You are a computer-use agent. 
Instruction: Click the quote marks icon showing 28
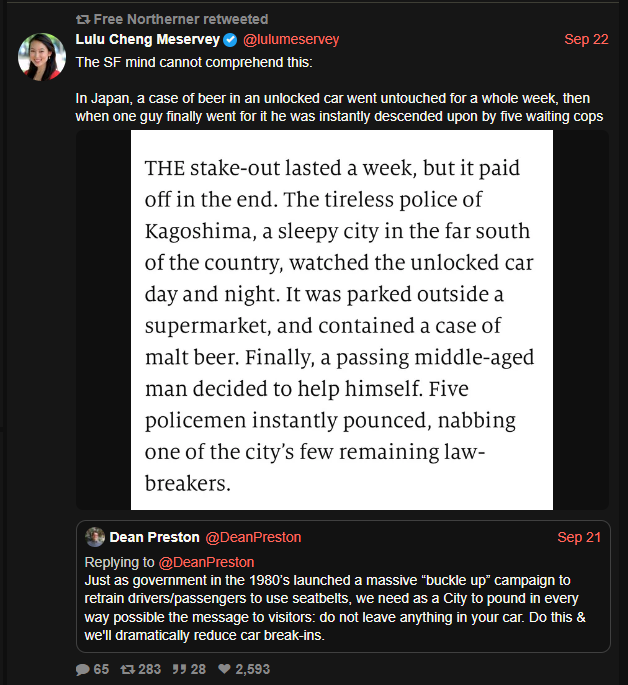click(x=179, y=669)
